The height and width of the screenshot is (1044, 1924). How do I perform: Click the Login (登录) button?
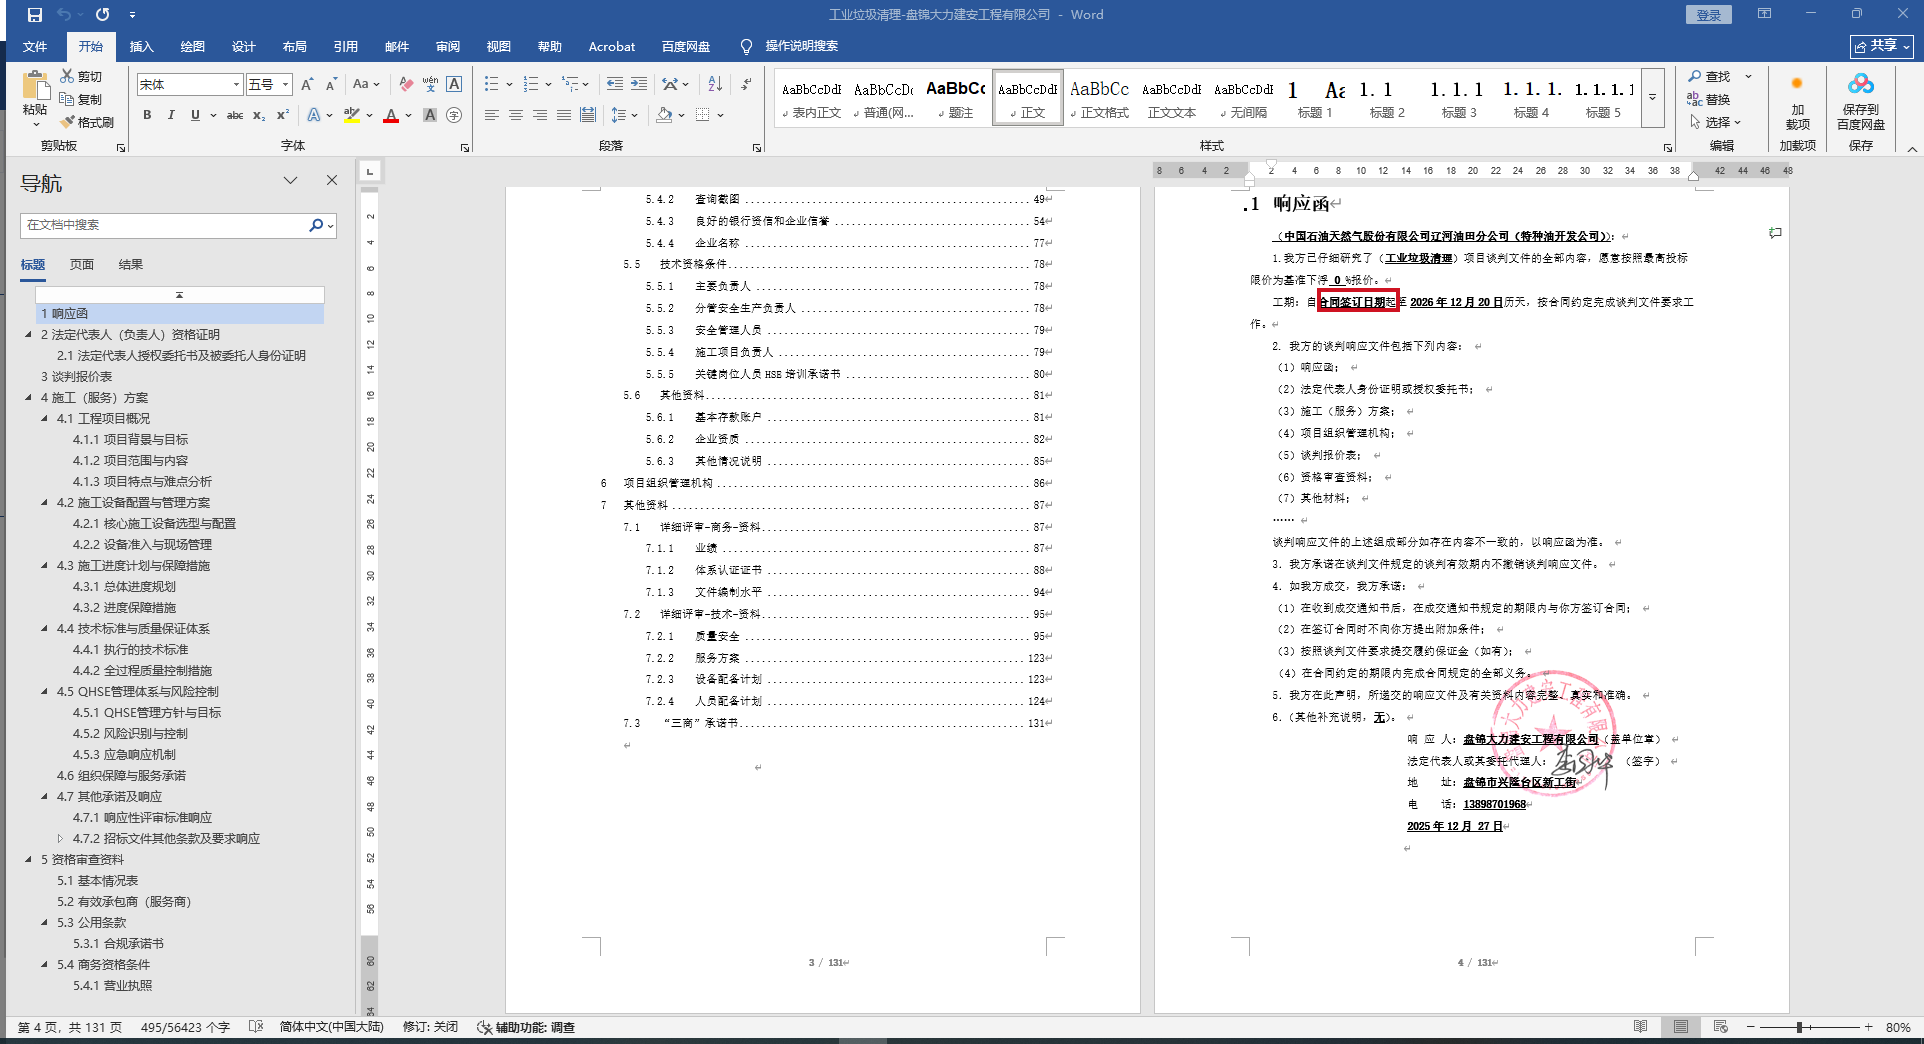[x=1709, y=15]
